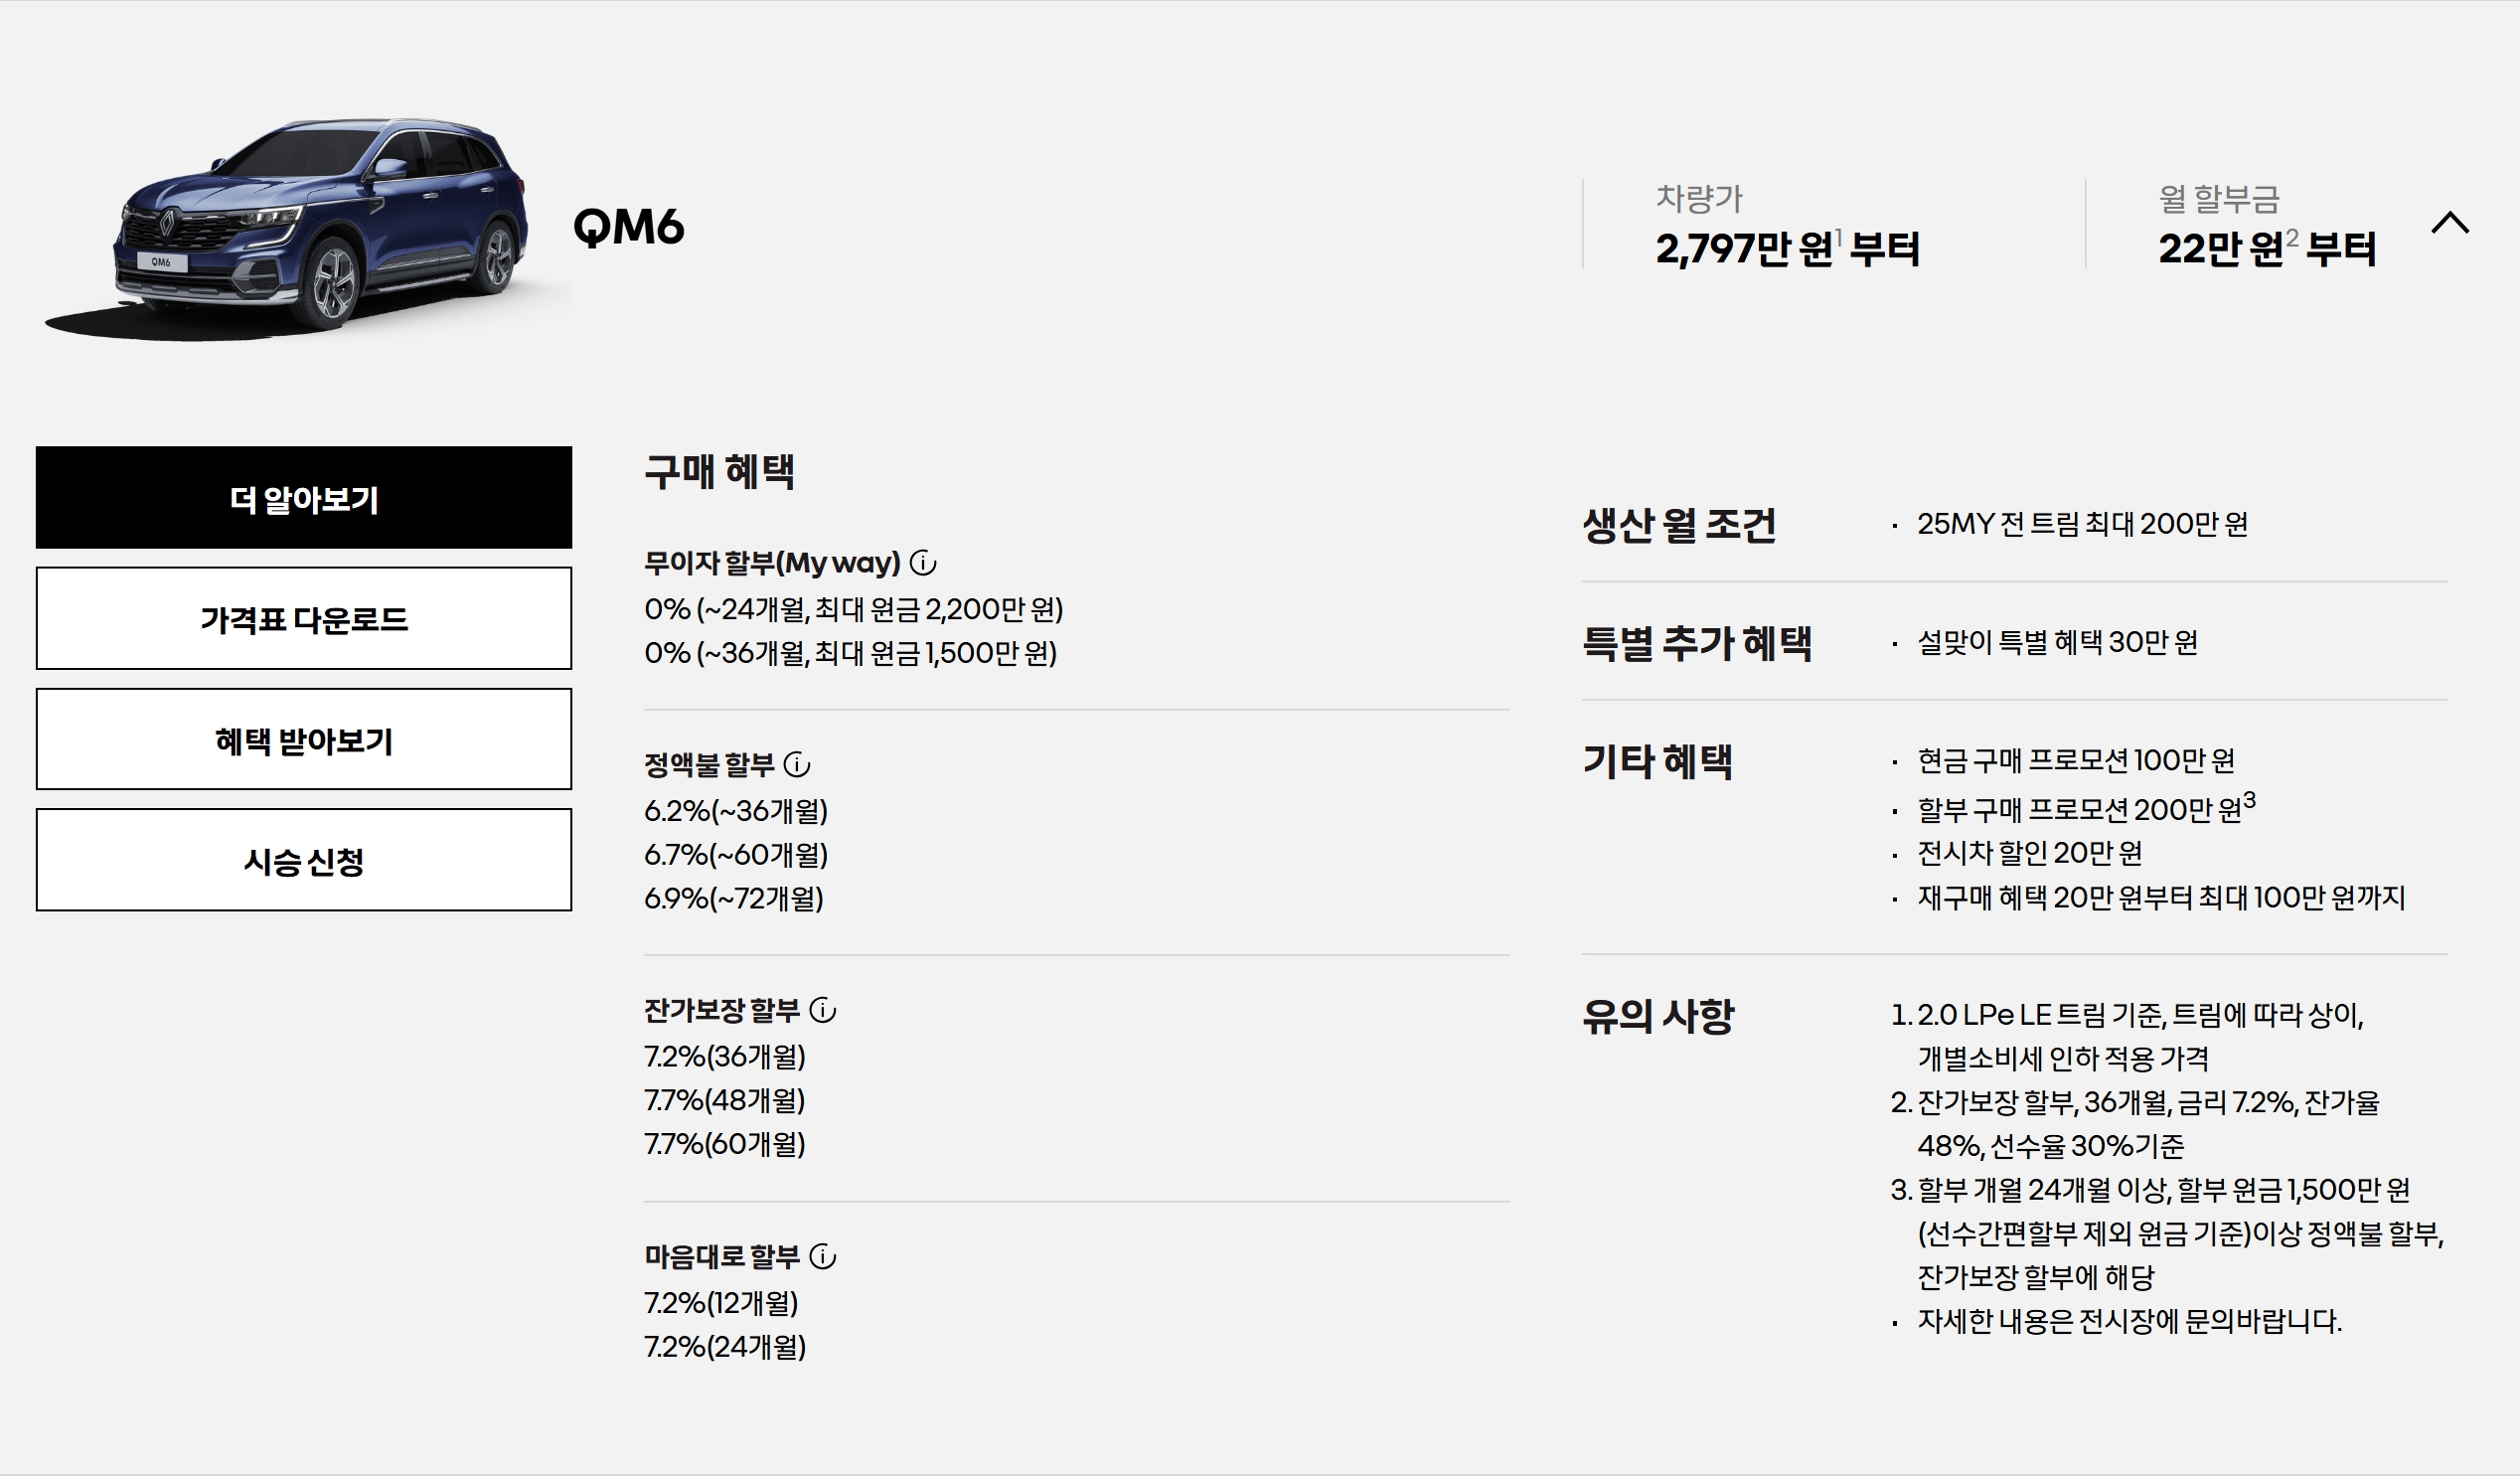Click 25MY 전 트림 최대 200만 원
This screenshot has width=2520, height=1477.
click(x=2083, y=524)
